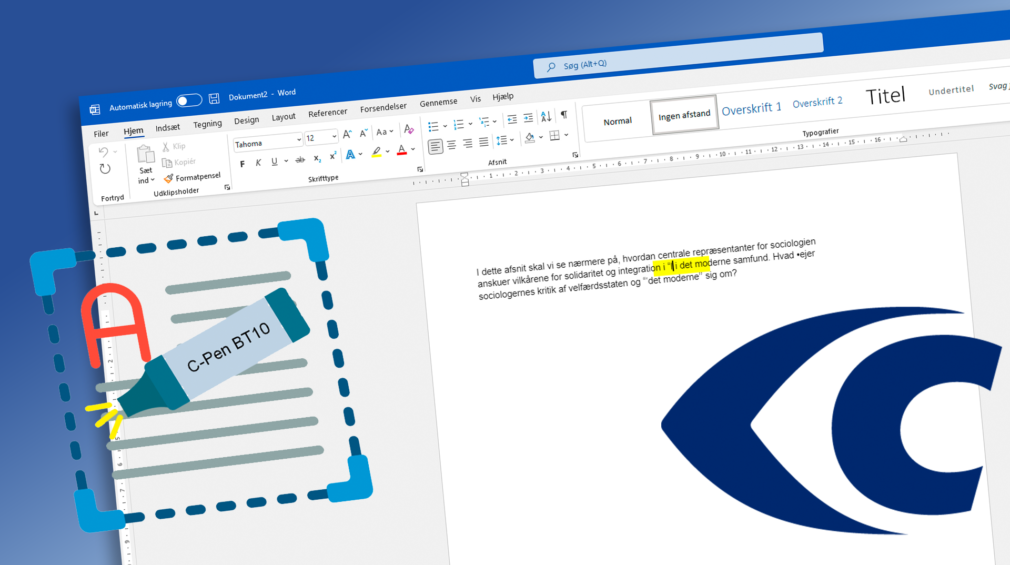The width and height of the screenshot is (1010, 565).
Task: Toggle underline (U) formatting
Action: 274,161
